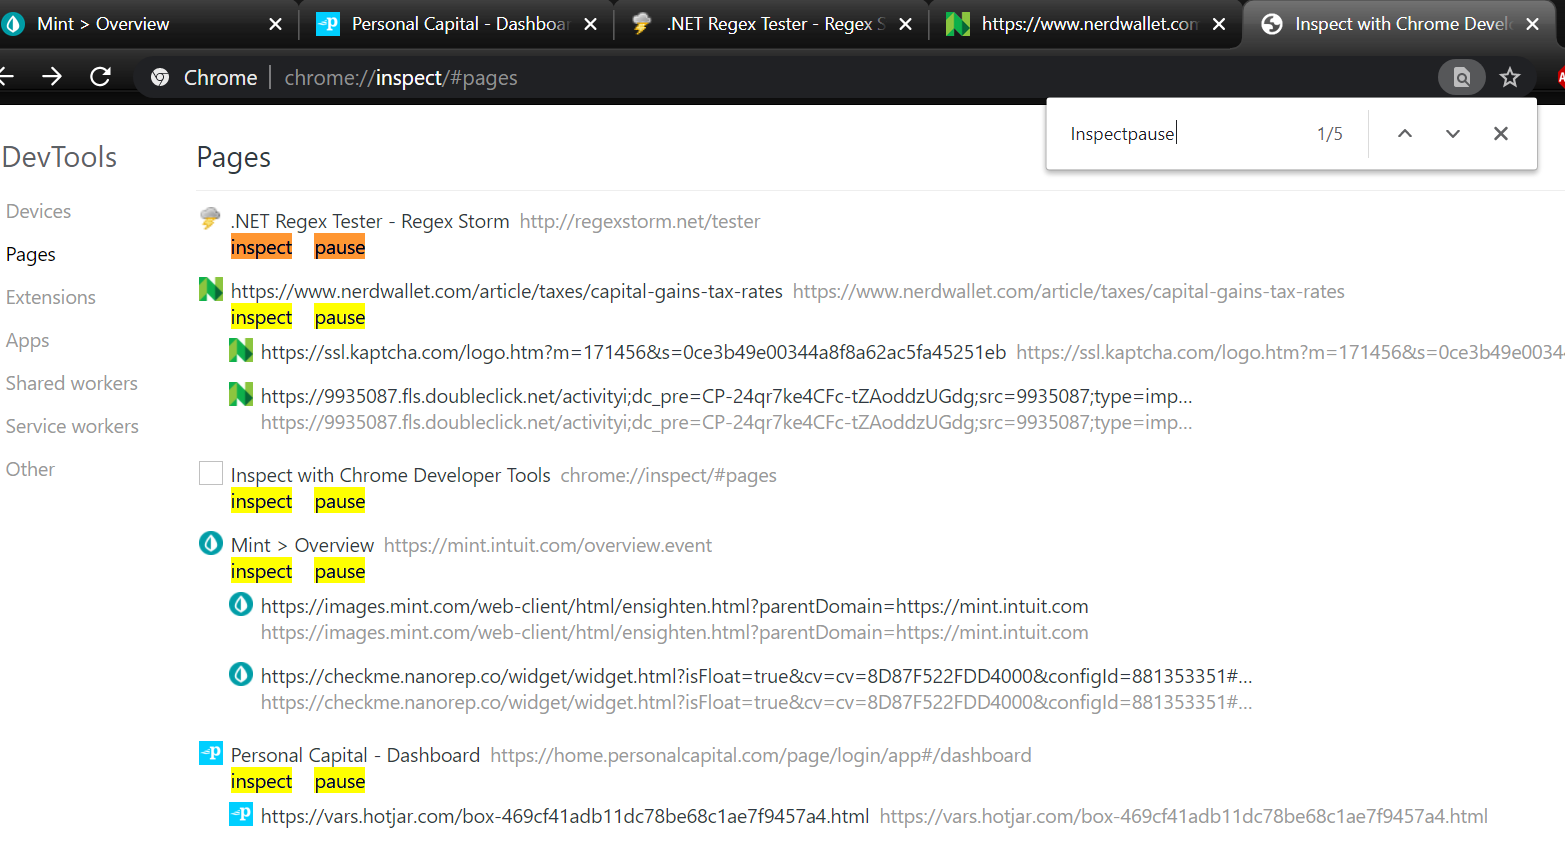Pause the Mint > Overview page

tap(340, 571)
